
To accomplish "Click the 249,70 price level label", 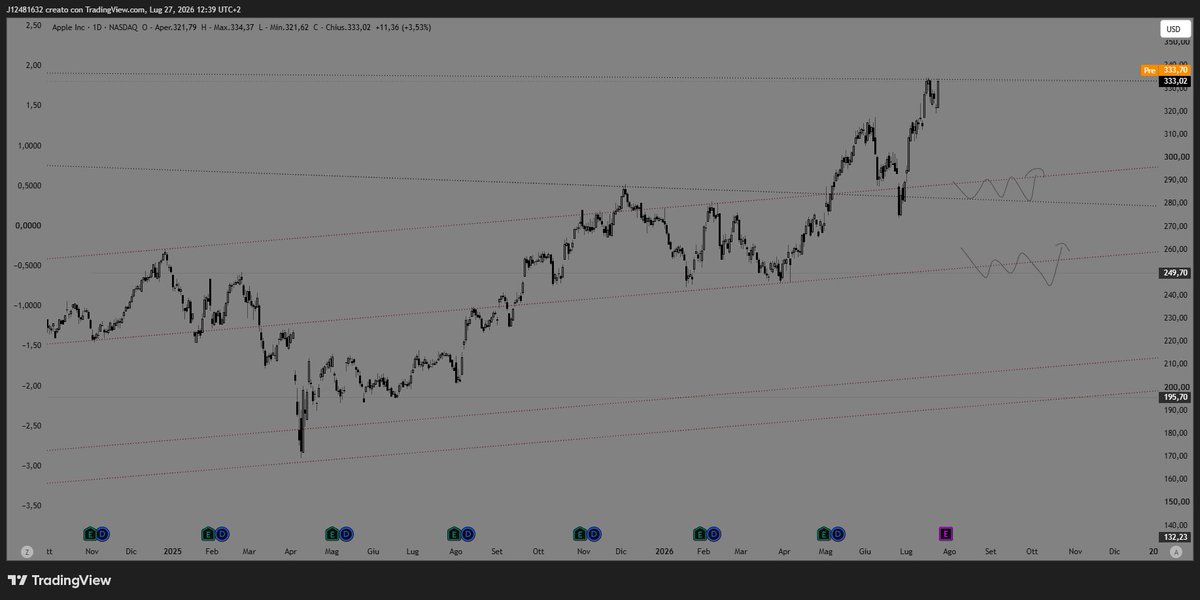I will (x=1174, y=272).
